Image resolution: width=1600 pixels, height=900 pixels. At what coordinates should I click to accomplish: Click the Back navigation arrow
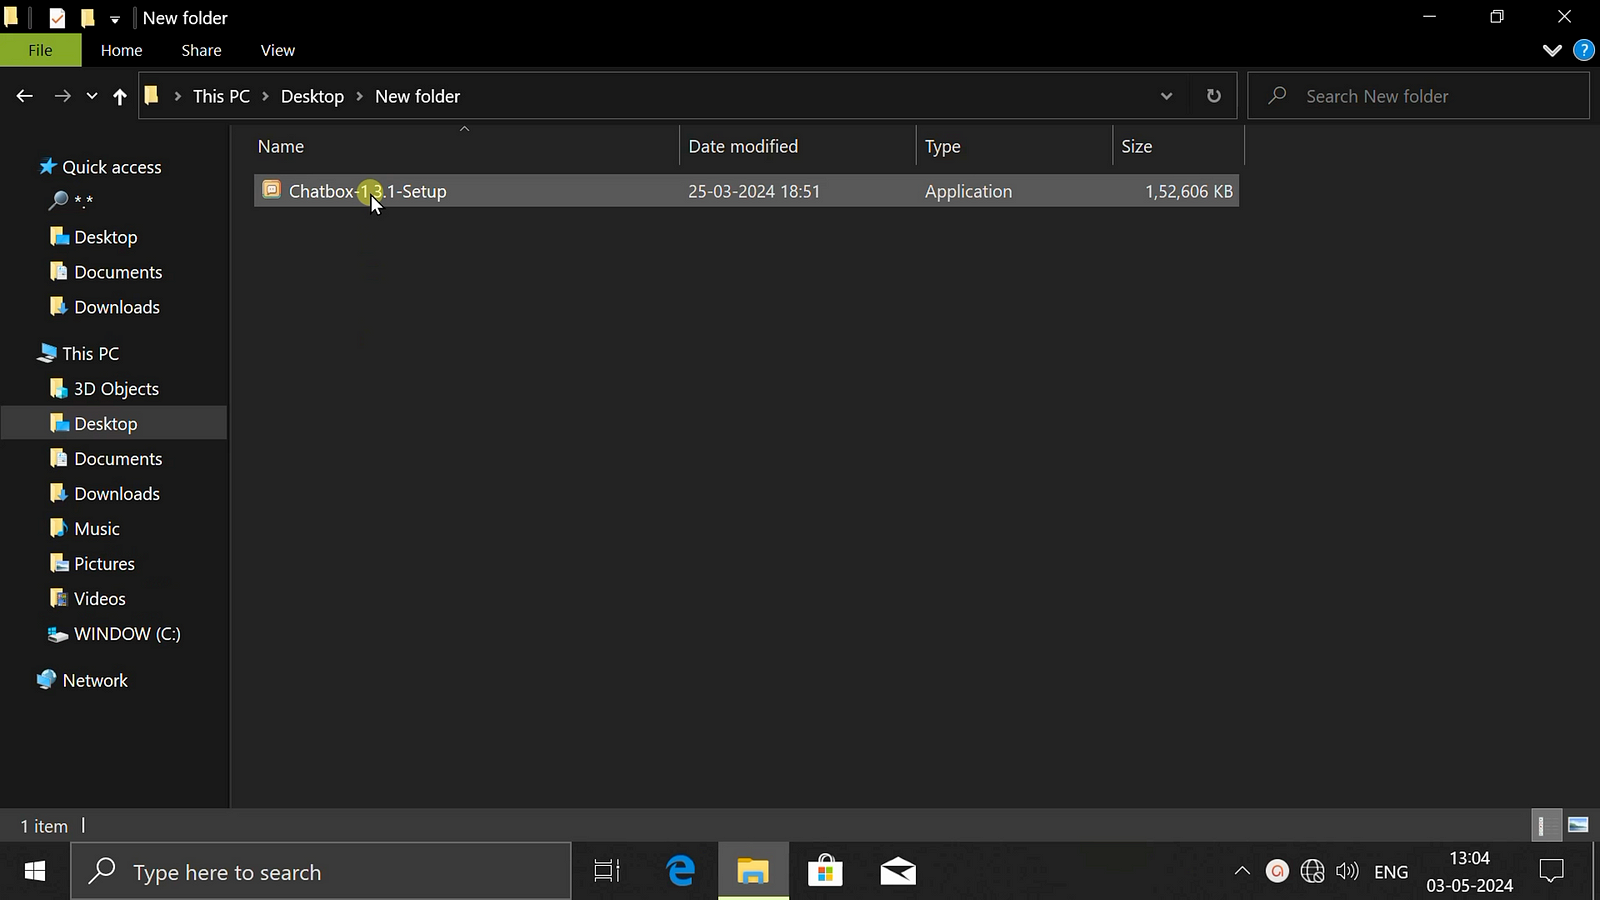tap(25, 96)
